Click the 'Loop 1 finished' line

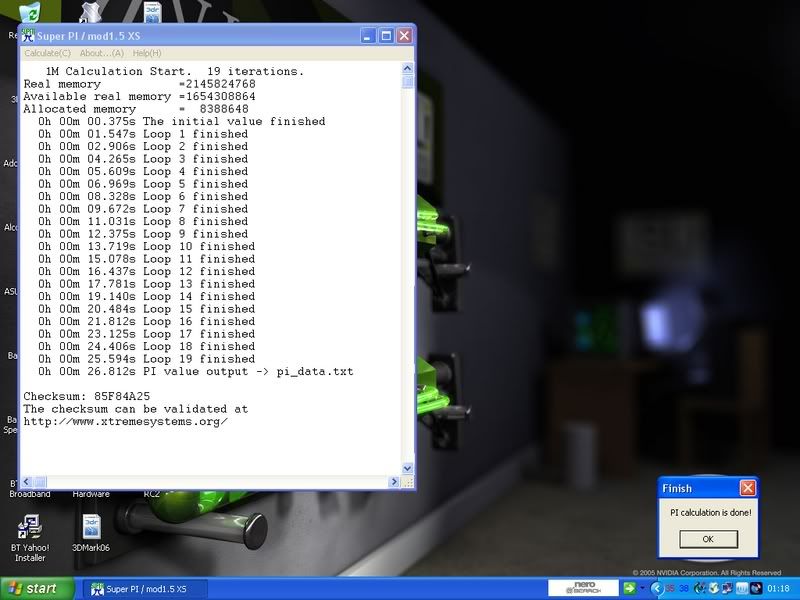point(143,134)
